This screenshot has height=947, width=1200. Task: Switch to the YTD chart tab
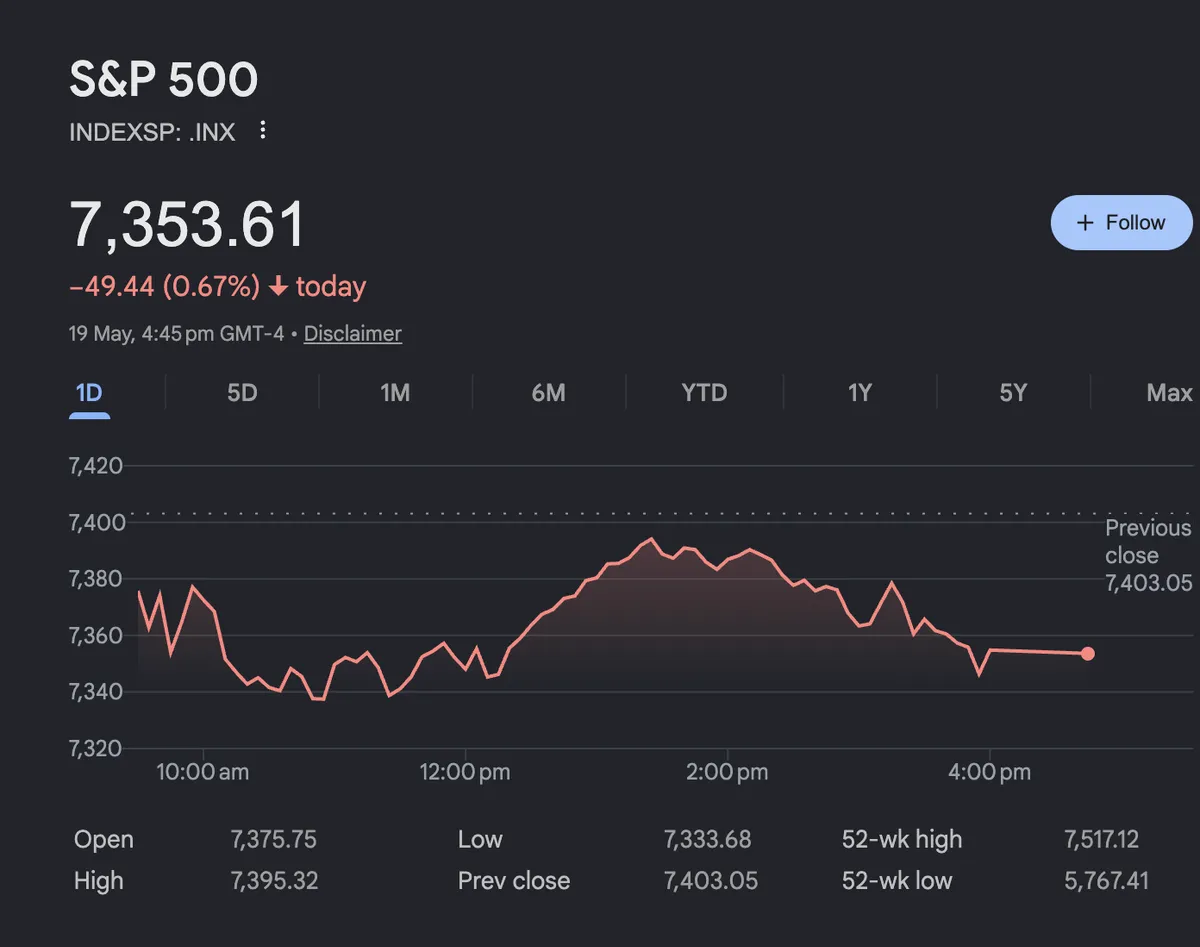click(704, 393)
